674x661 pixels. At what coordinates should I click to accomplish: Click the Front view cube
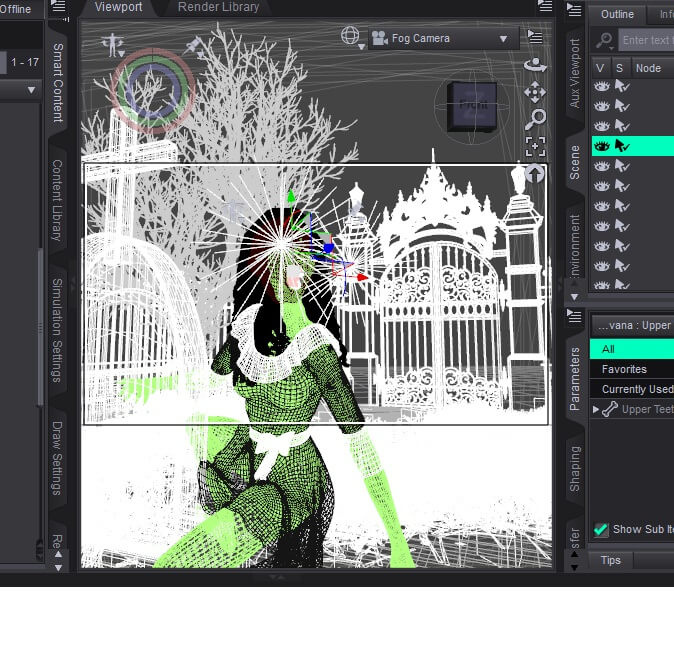point(472,107)
